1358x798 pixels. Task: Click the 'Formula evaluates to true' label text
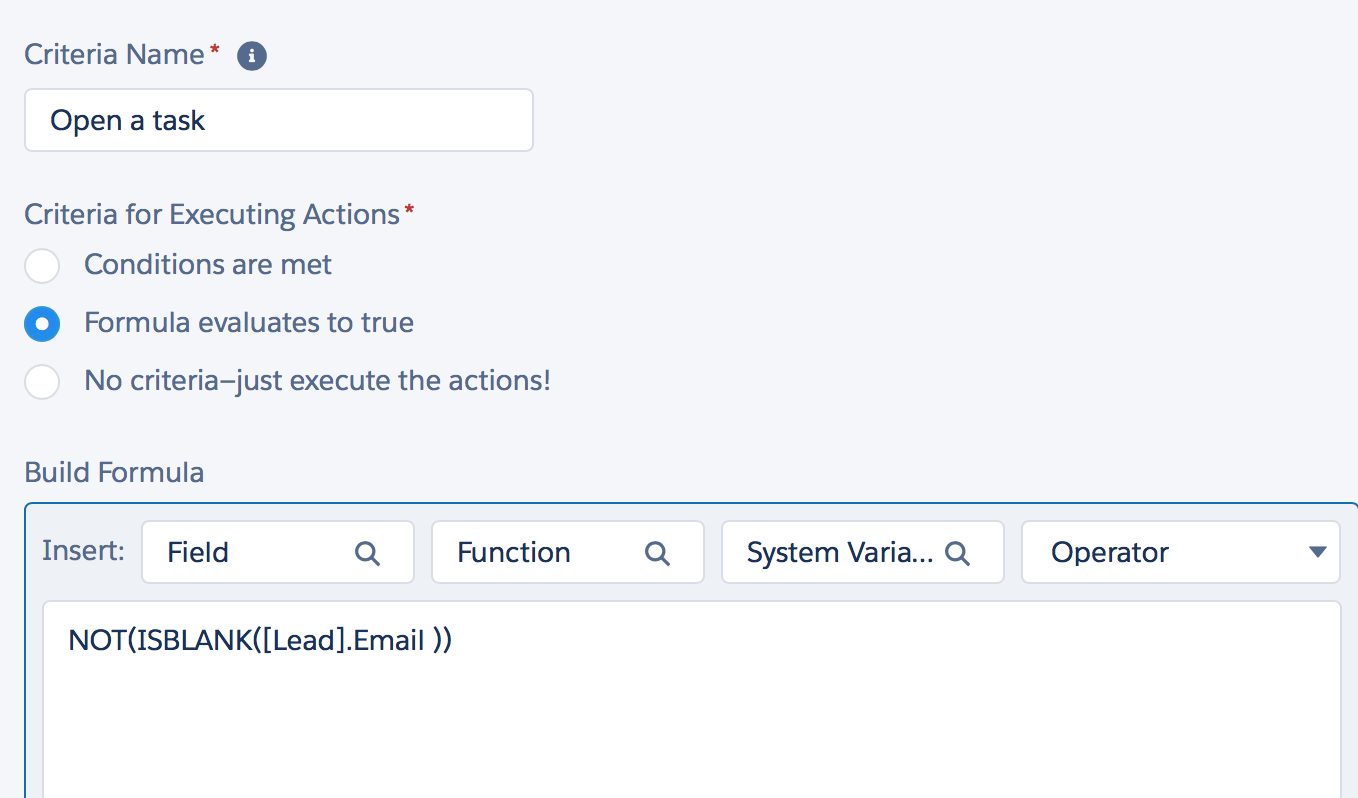[x=249, y=323]
